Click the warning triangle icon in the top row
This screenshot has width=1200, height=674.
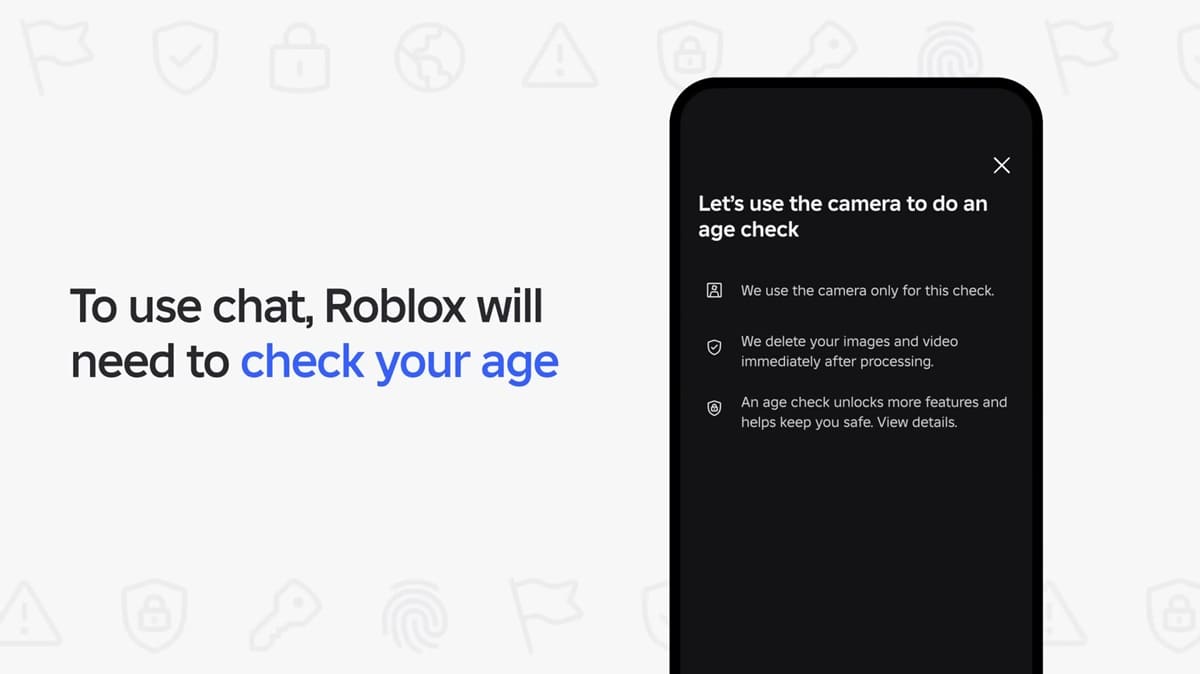pyautogui.click(x=560, y=56)
